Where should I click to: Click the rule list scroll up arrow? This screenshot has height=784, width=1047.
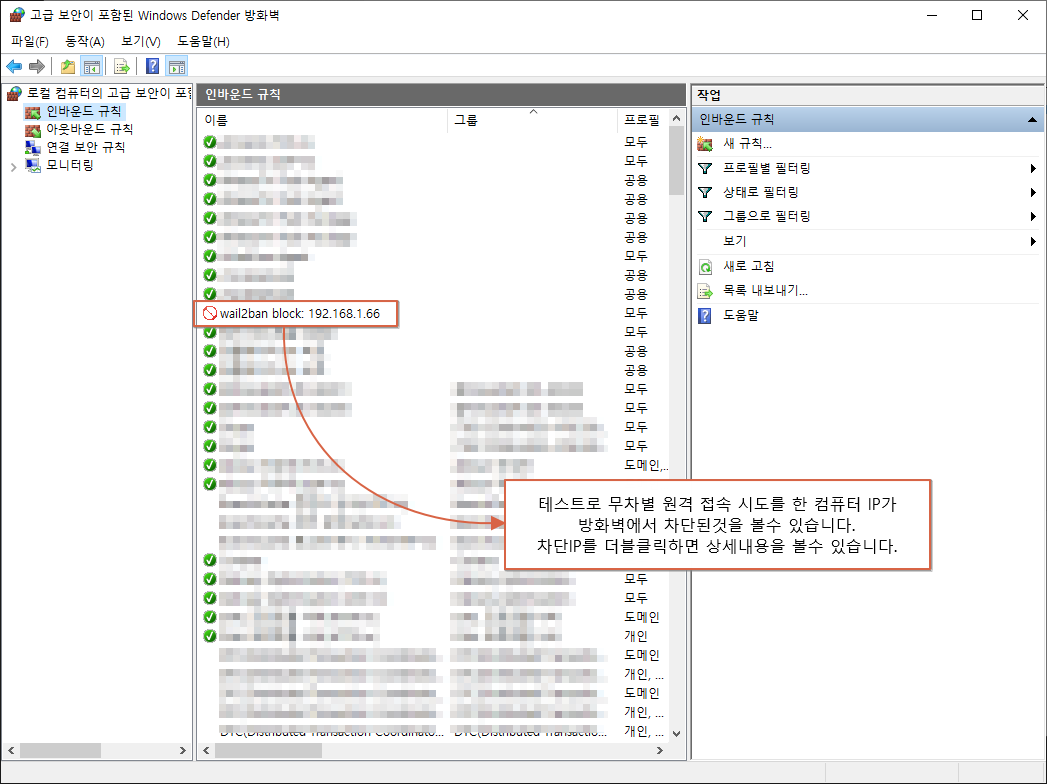point(676,118)
